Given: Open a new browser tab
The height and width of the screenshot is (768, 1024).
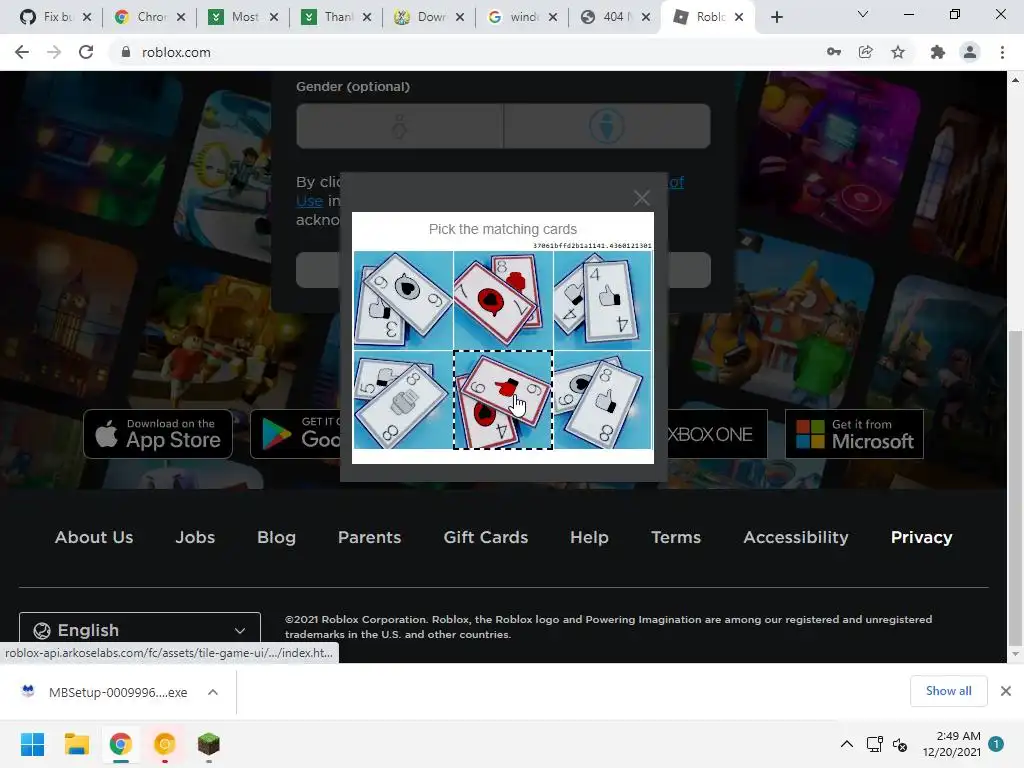Looking at the screenshot, I should 776,17.
